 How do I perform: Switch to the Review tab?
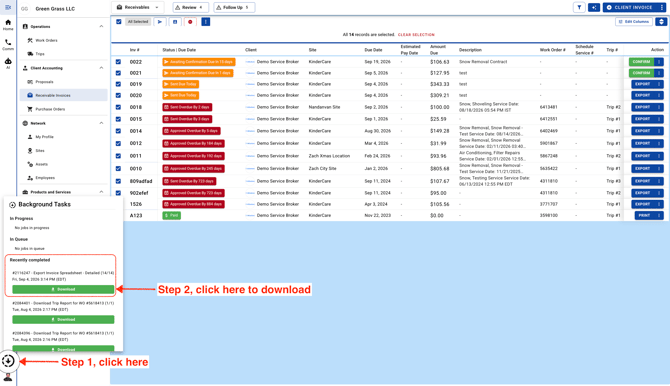coord(191,7)
